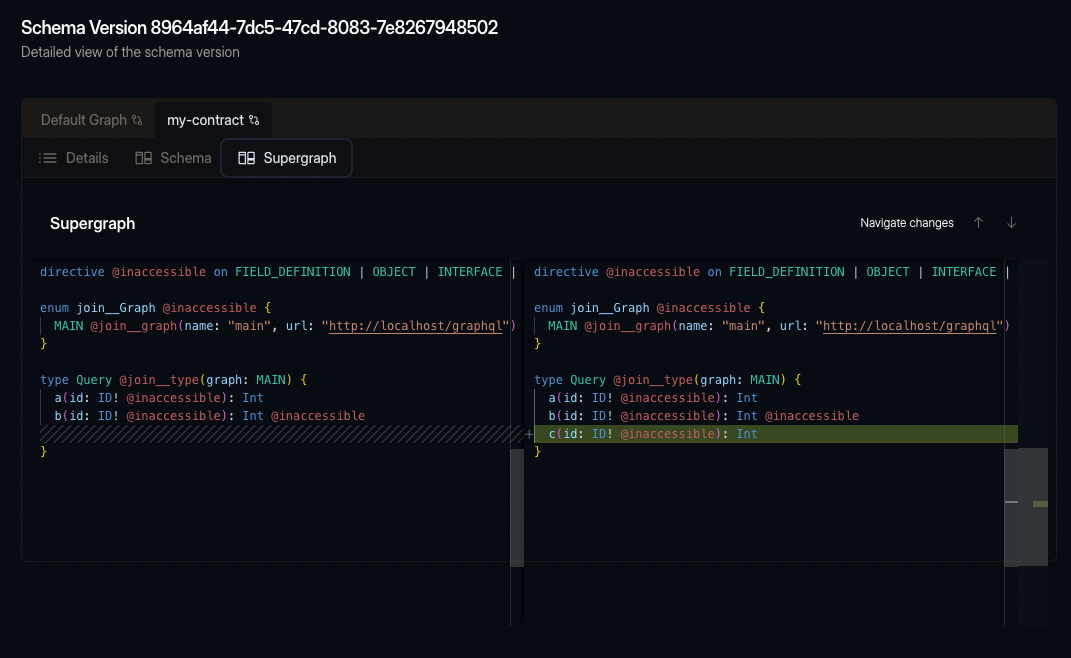Open the localhost graphql link in right pane
This screenshot has height=658, width=1071.
pyautogui.click(x=908, y=325)
